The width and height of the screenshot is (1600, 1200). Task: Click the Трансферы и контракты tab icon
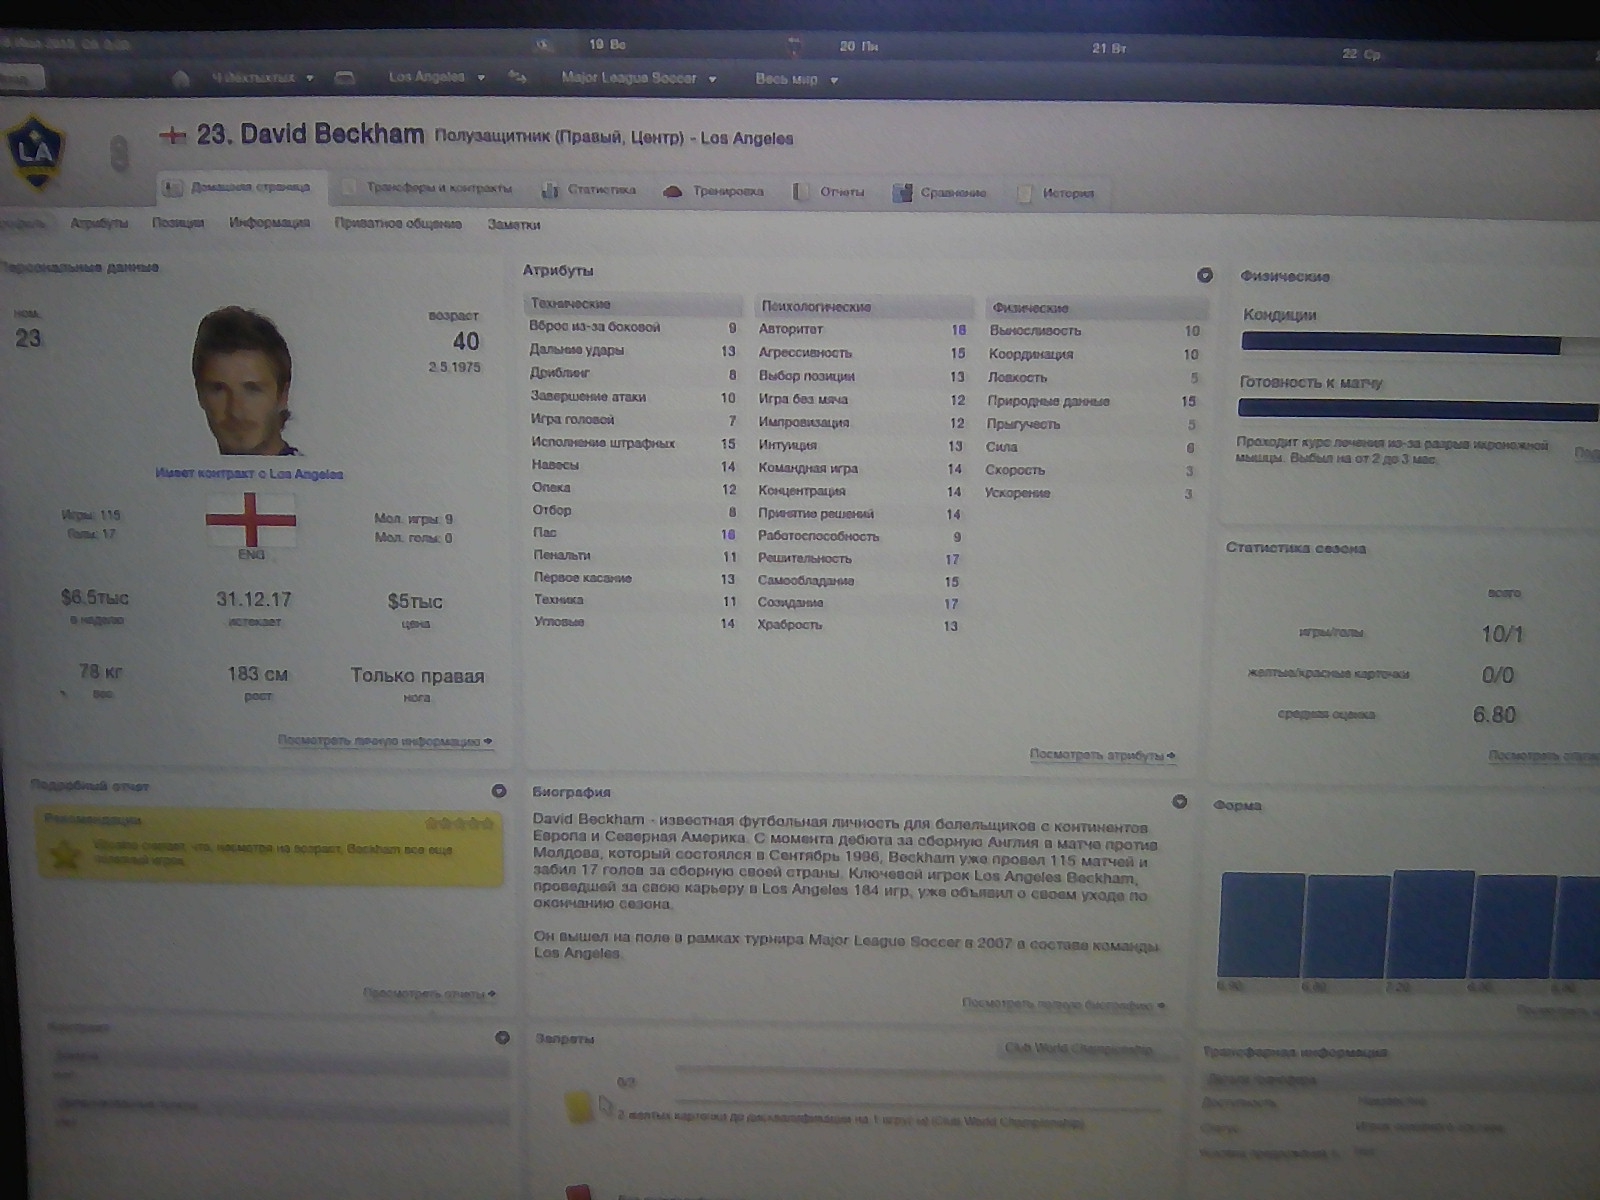(348, 188)
